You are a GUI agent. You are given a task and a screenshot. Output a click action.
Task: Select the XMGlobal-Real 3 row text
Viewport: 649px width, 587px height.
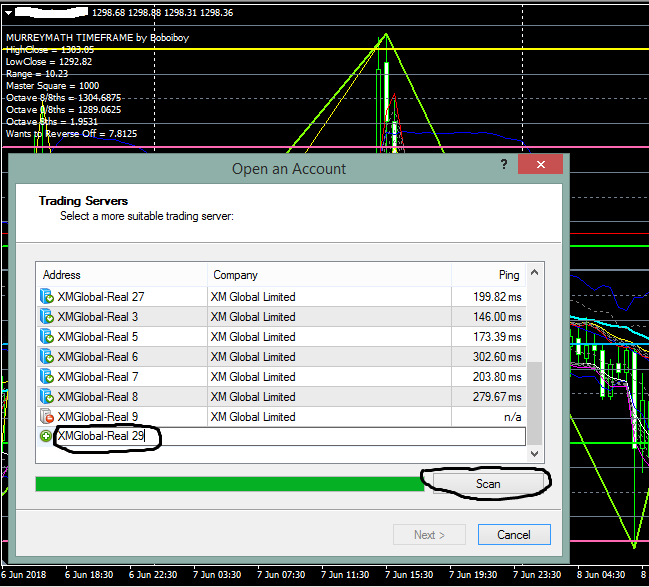pos(98,317)
